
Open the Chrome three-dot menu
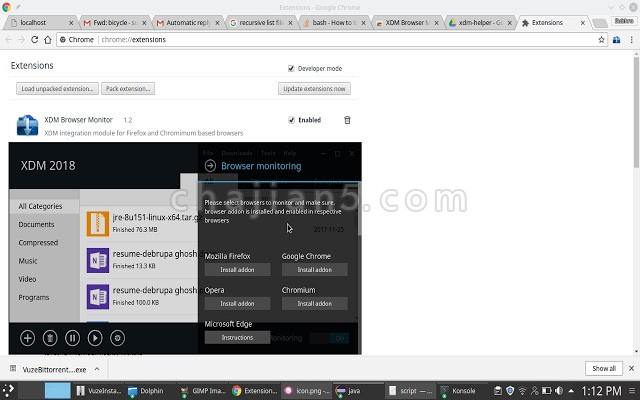(x=631, y=40)
